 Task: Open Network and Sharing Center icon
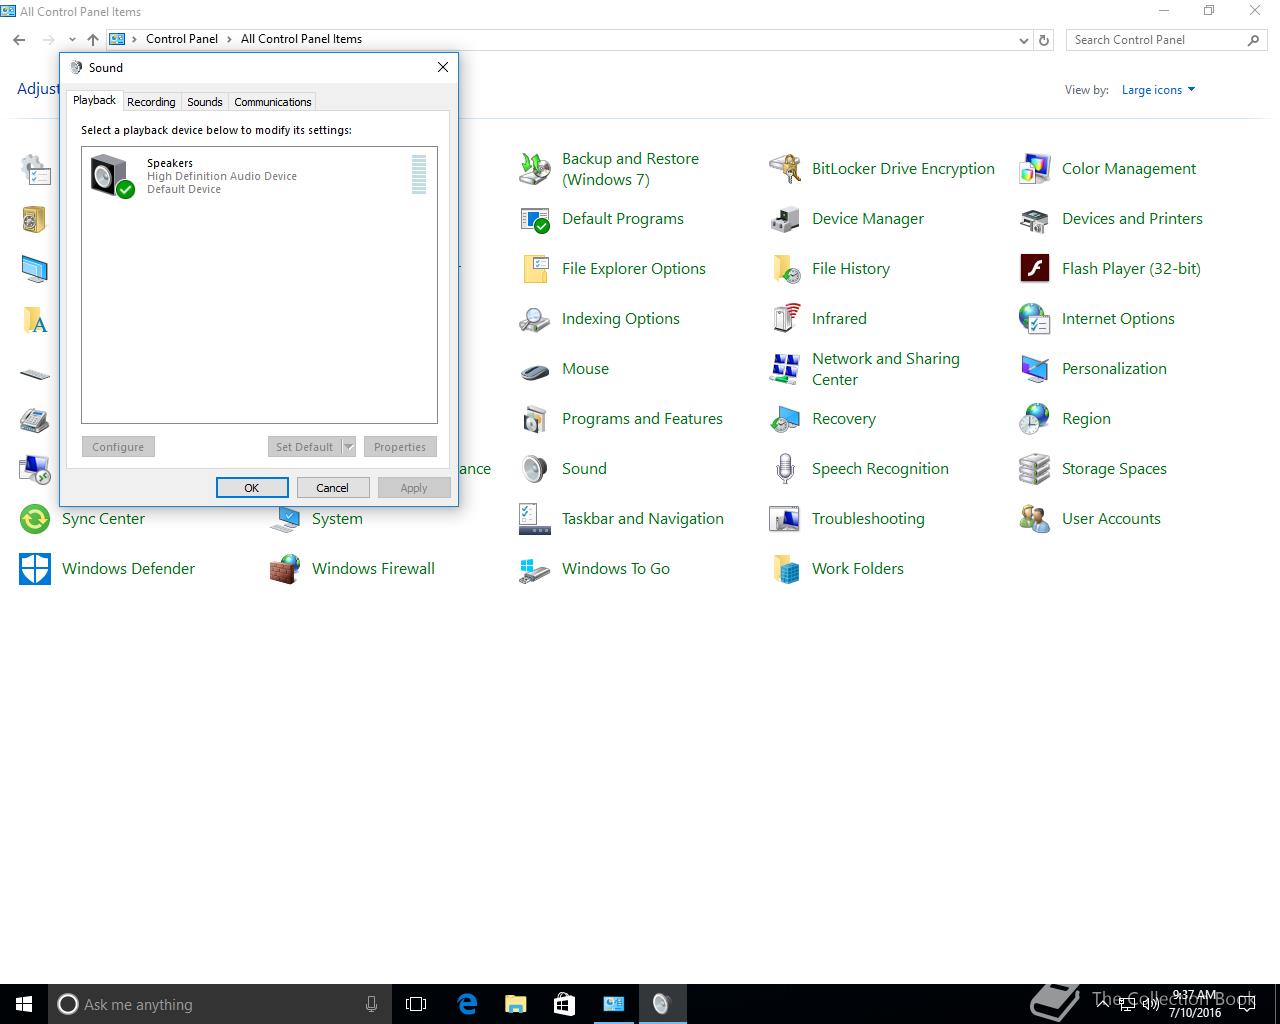pyautogui.click(x=784, y=369)
